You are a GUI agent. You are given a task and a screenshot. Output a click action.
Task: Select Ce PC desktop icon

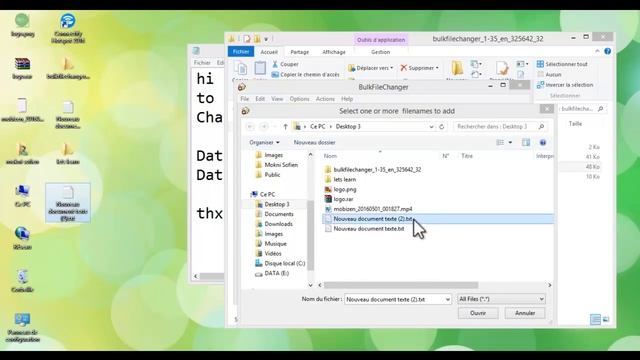coord(22,196)
